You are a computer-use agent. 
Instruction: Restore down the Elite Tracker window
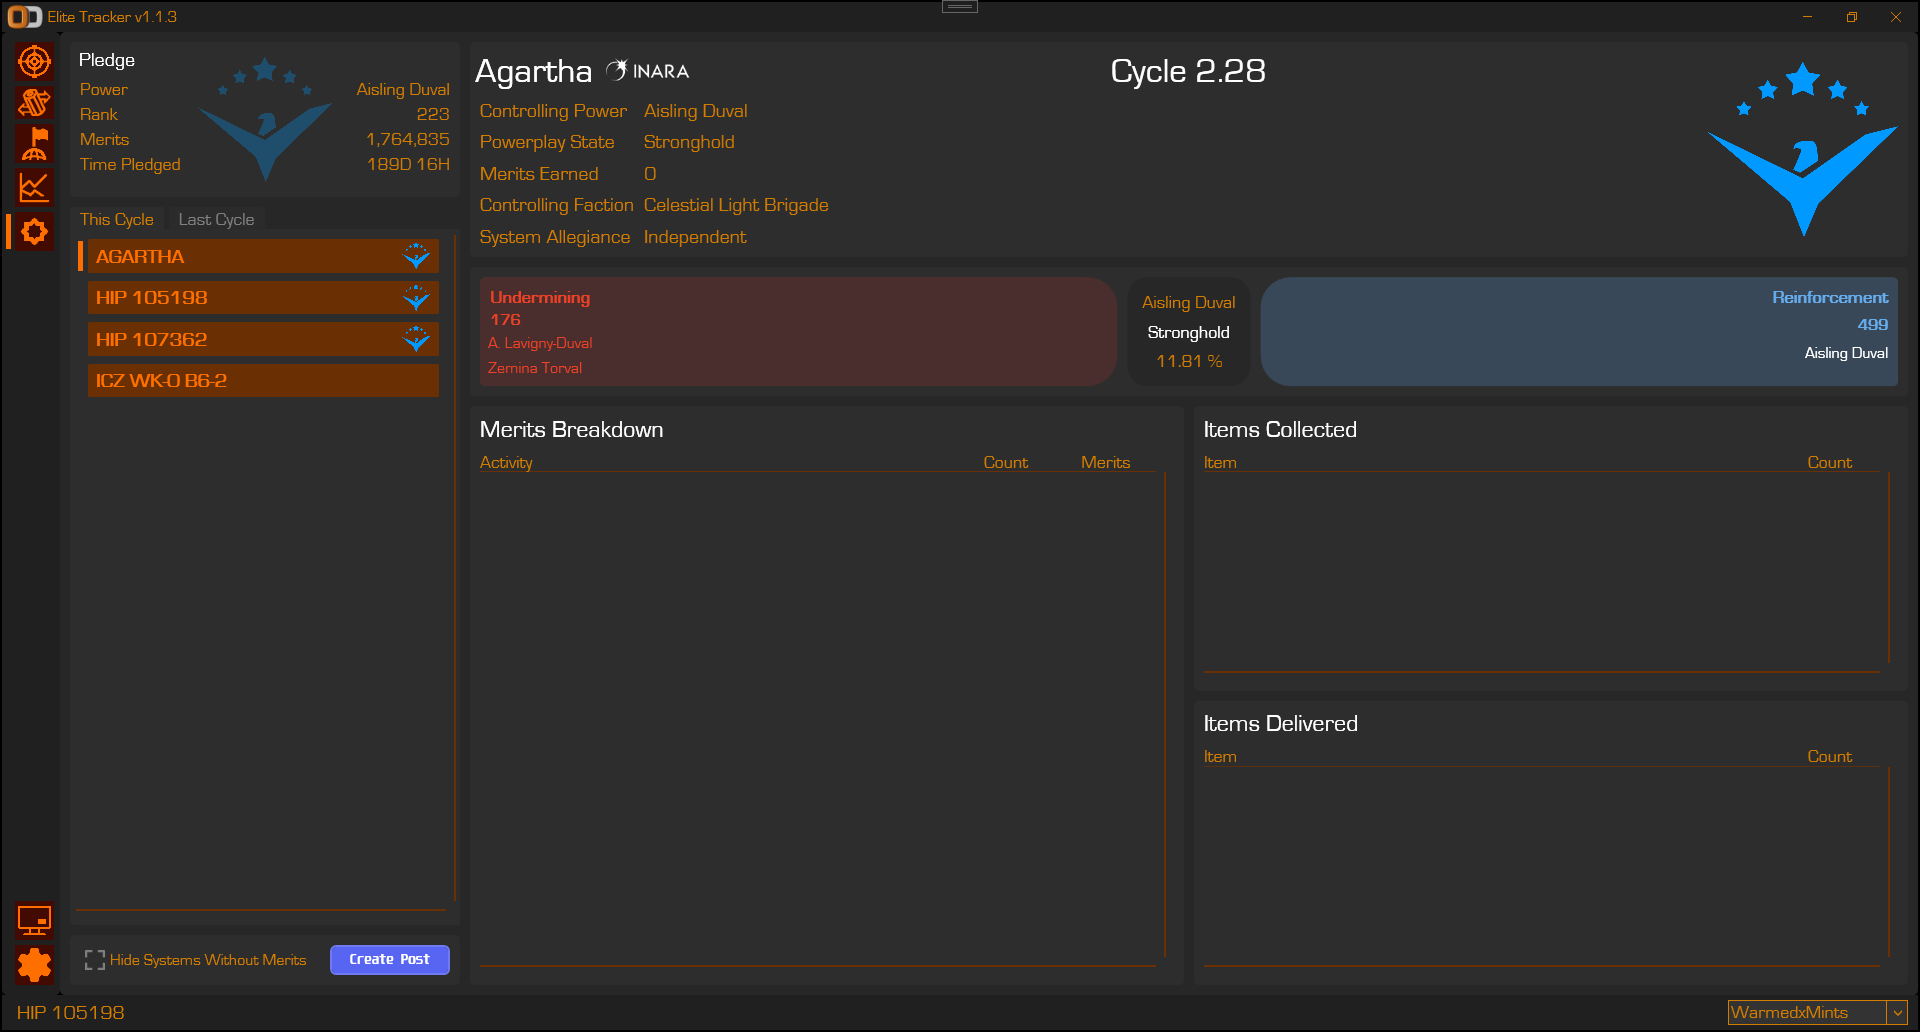point(1851,17)
